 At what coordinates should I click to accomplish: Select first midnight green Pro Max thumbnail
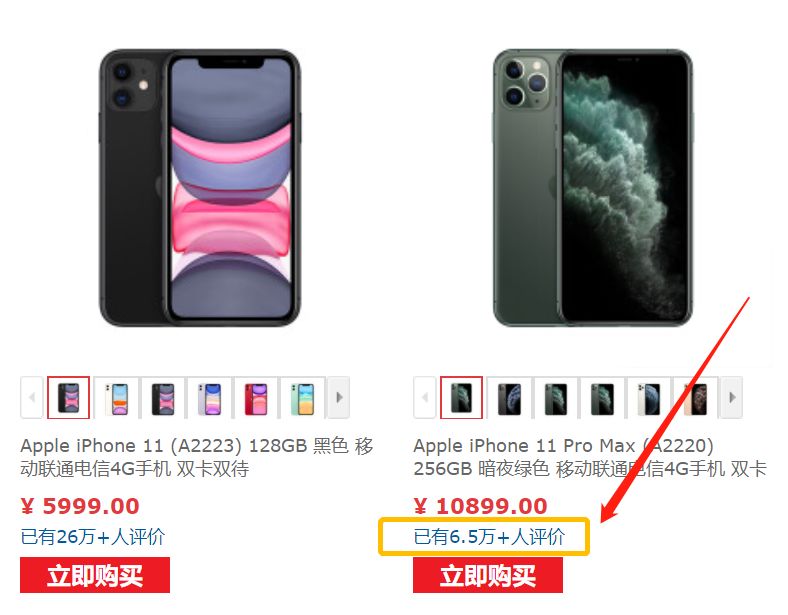point(461,397)
